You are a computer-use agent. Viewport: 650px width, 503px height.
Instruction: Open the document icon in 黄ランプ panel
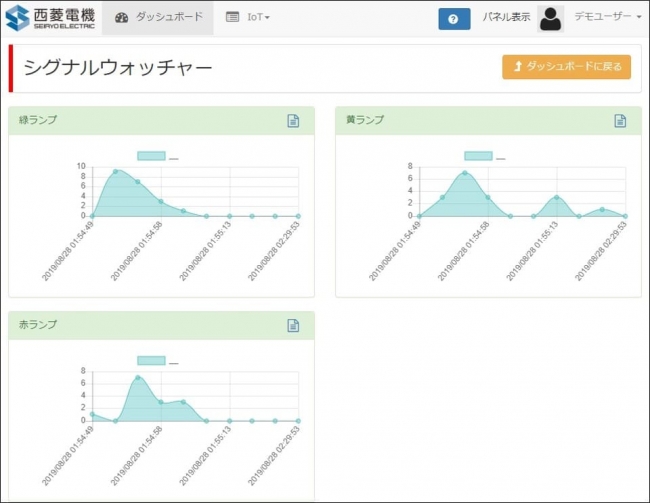pos(620,121)
